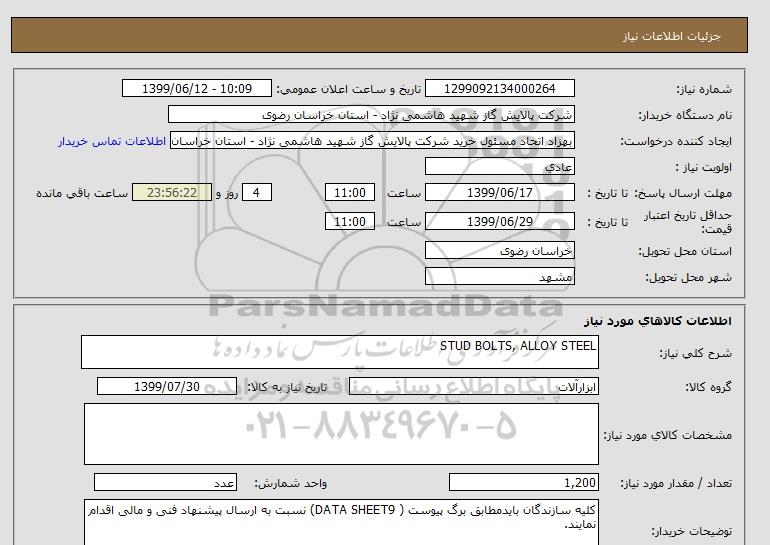This screenshot has width=770, height=545.
Task: Click the شماره نیاز field 1299092134000264
Action: pos(499,88)
